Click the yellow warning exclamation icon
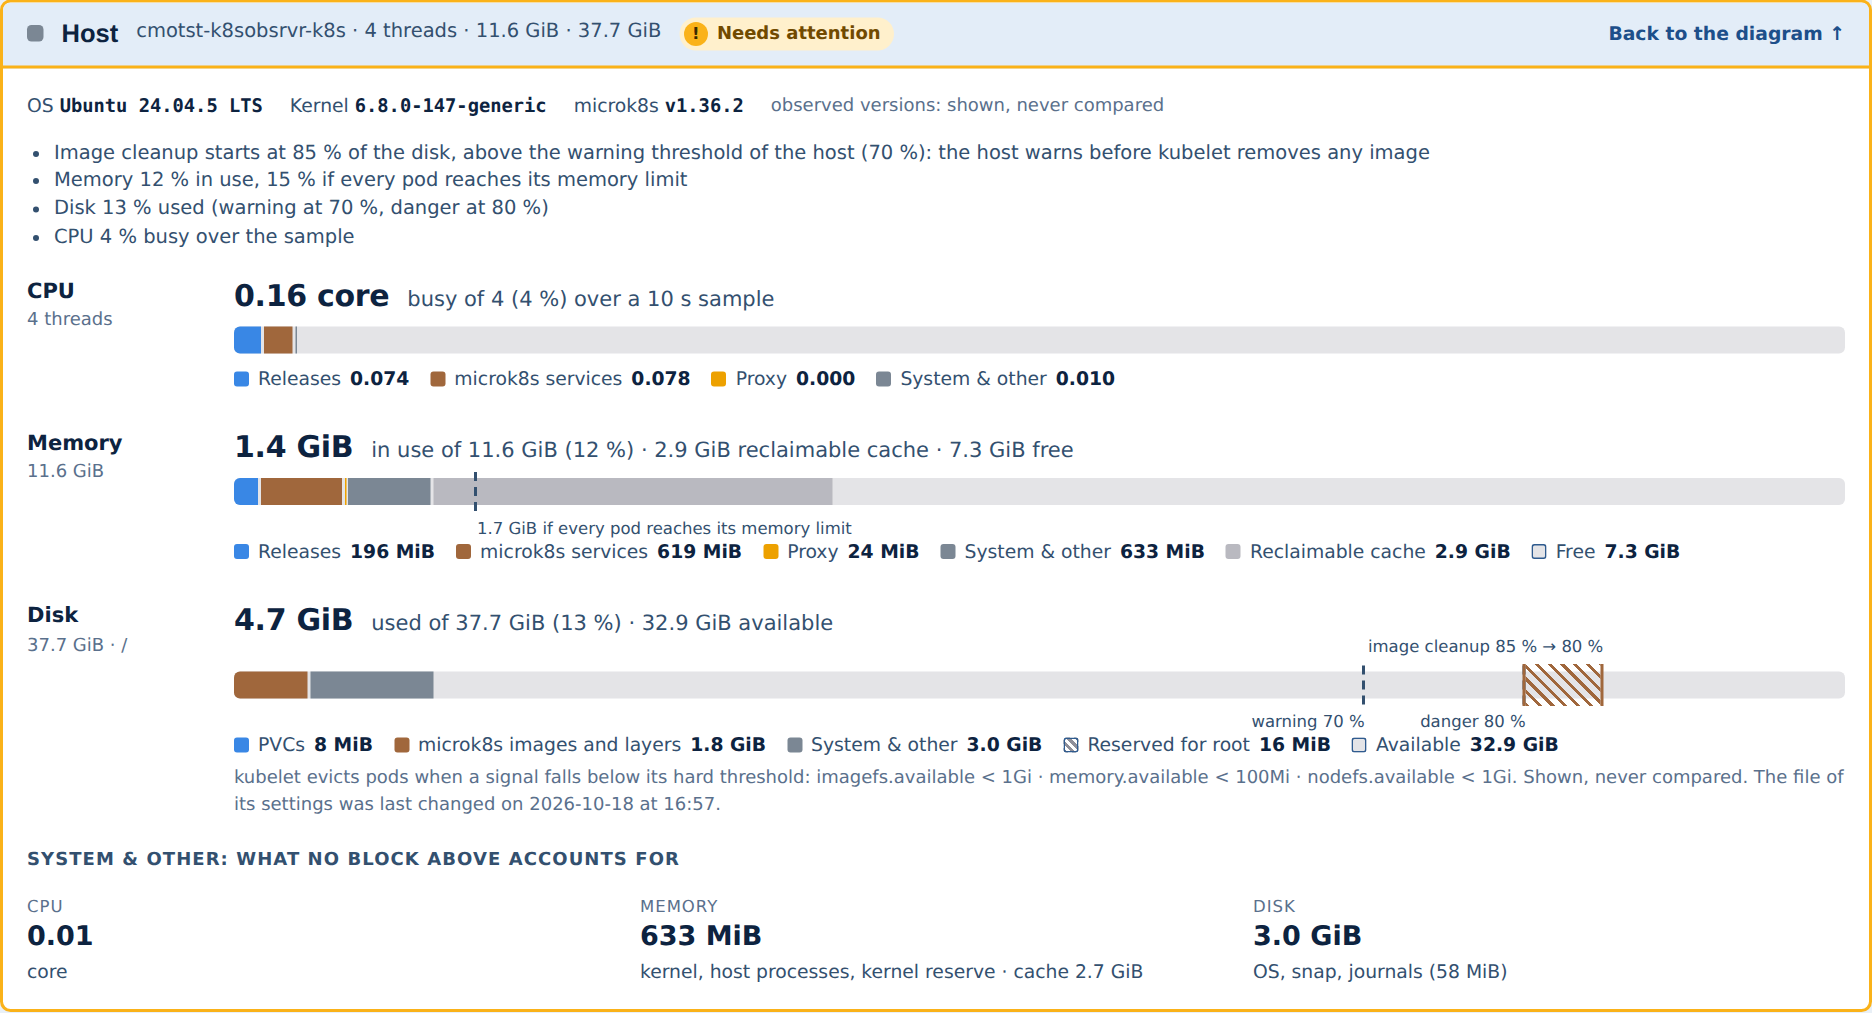 (x=695, y=33)
